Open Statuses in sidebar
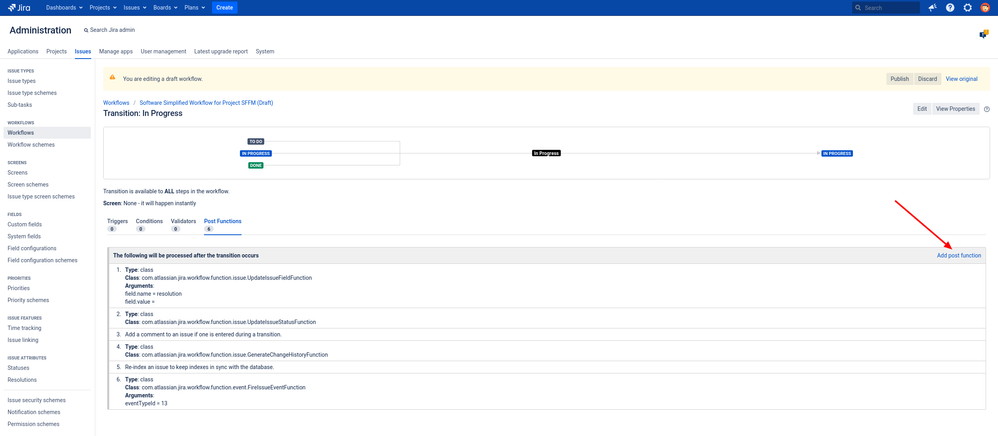This screenshot has width=998, height=436. [x=18, y=368]
